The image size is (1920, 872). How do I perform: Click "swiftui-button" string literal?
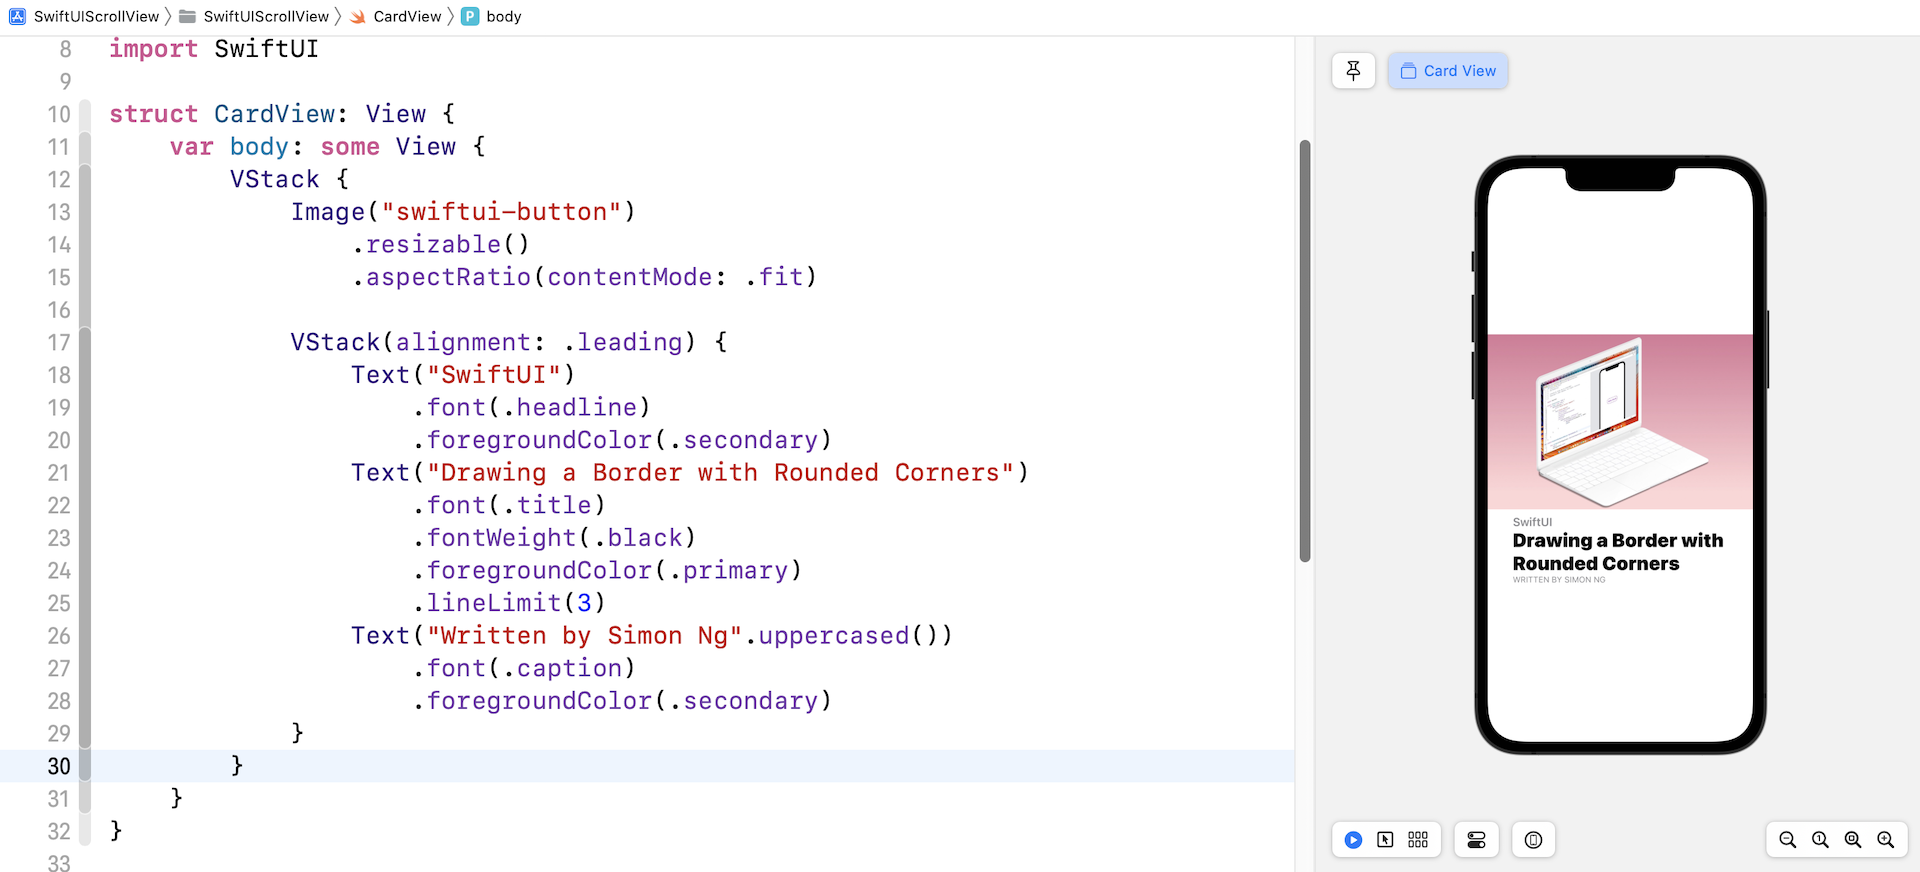pos(501,212)
